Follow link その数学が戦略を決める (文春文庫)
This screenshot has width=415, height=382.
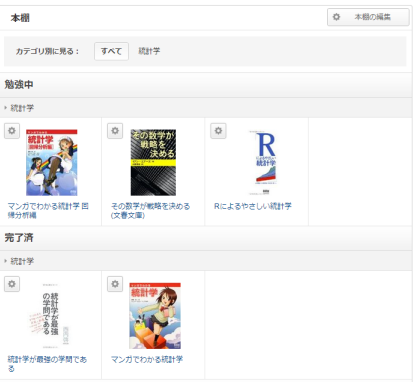point(150,211)
